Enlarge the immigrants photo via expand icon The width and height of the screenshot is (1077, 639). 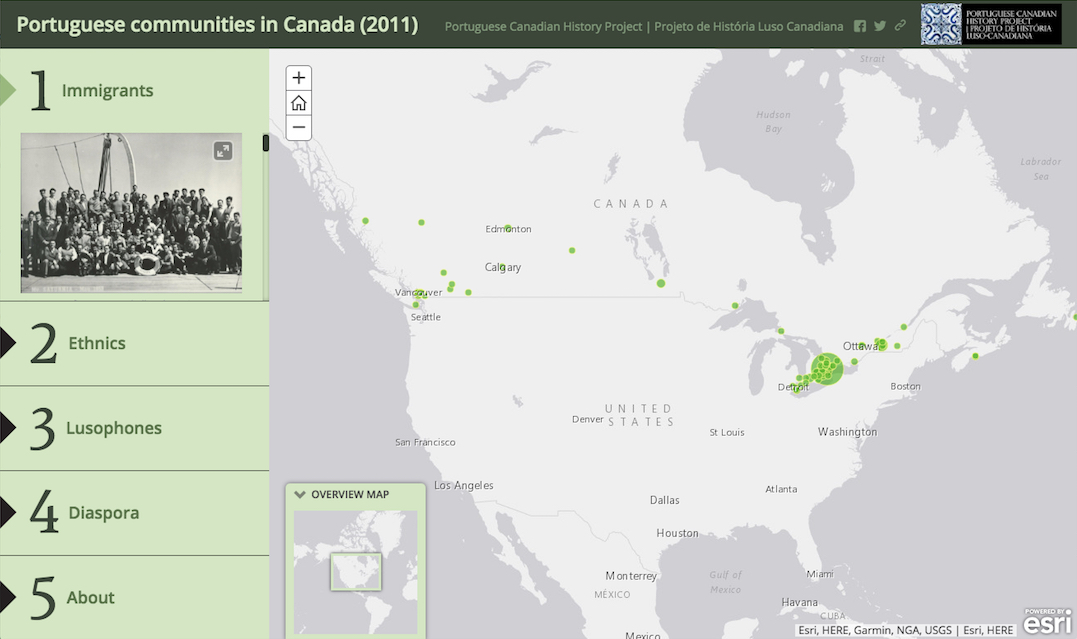222,150
